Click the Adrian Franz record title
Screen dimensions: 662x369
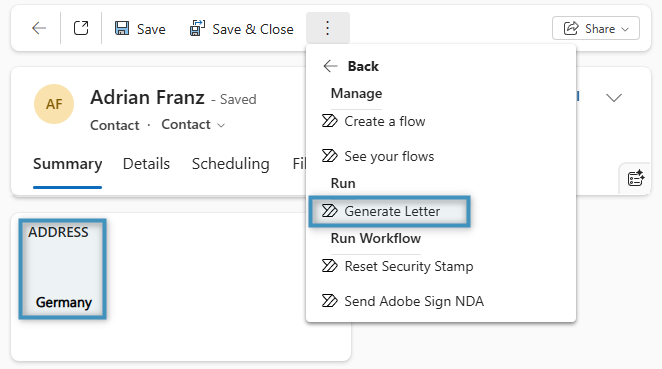[147, 98]
